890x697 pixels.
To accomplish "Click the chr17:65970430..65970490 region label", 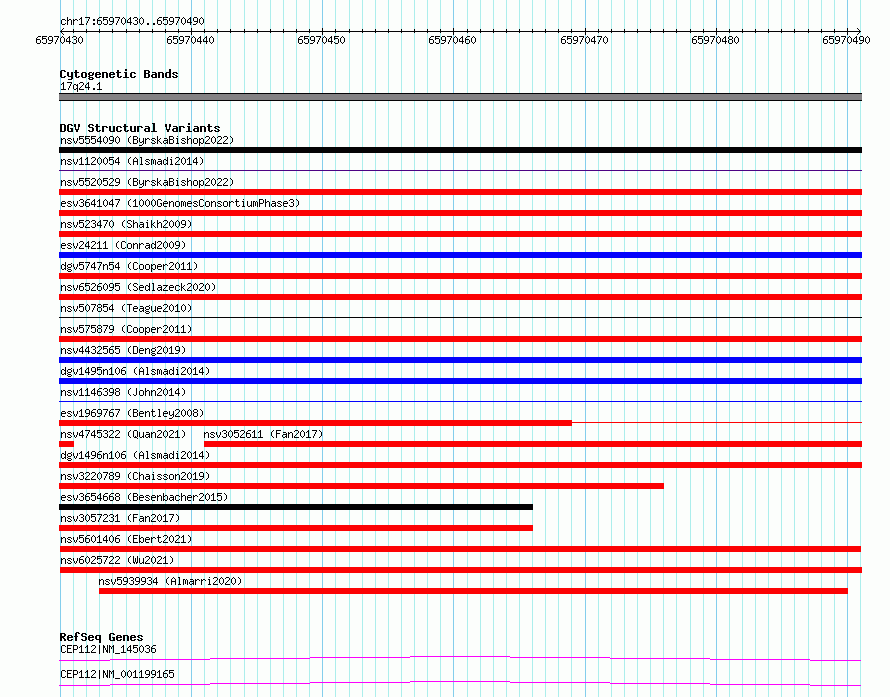I will pos(132,21).
